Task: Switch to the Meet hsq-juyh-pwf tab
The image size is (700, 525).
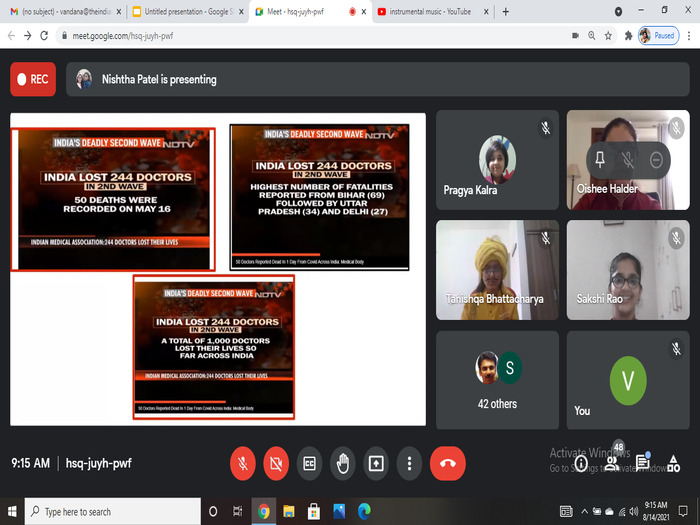Action: [x=310, y=12]
